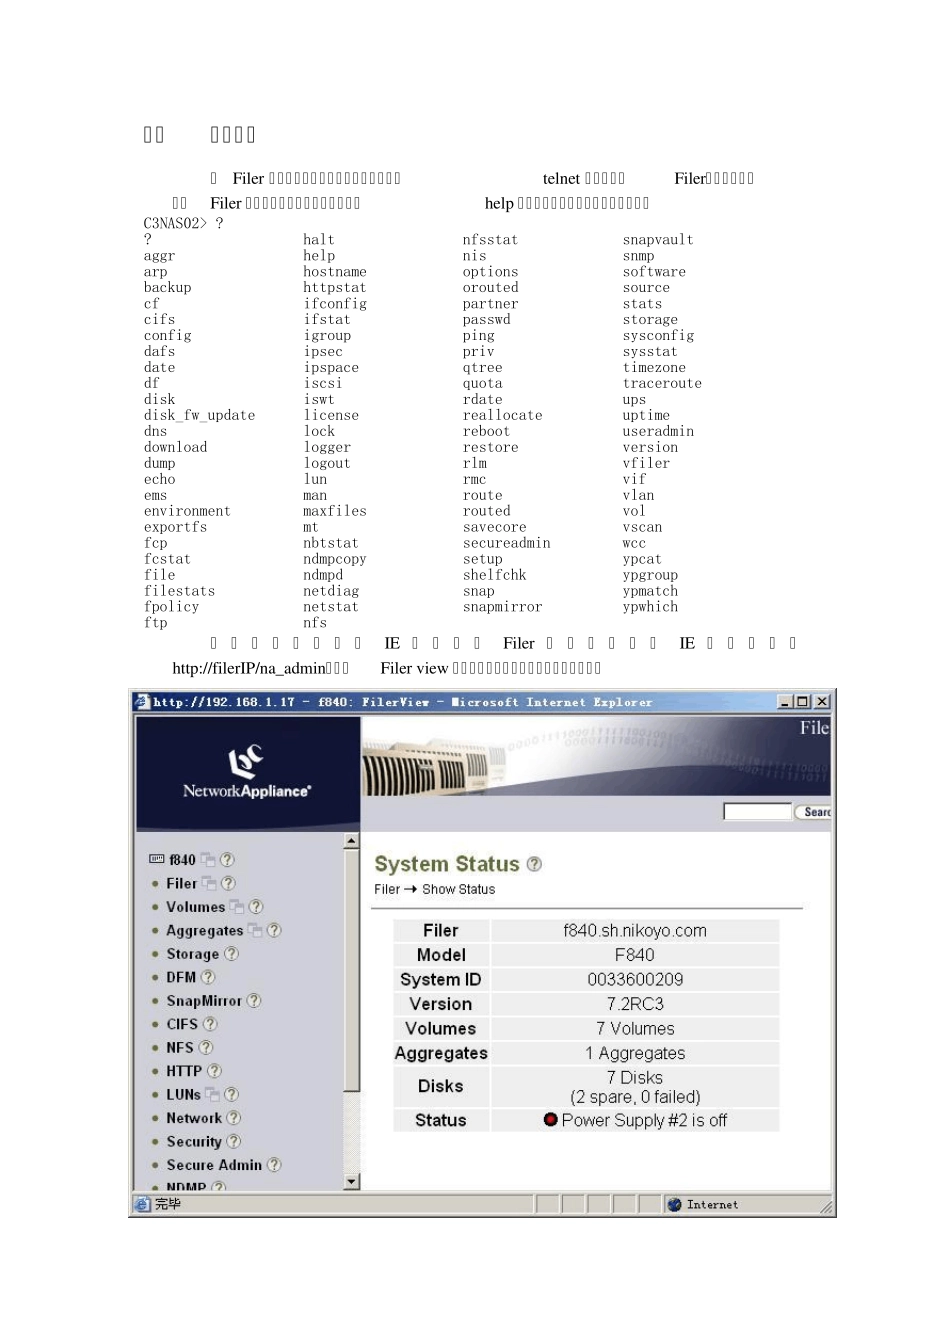Click the Filer → Show Status breadcrumb
The width and height of the screenshot is (950, 1344).
coord(434,889)
